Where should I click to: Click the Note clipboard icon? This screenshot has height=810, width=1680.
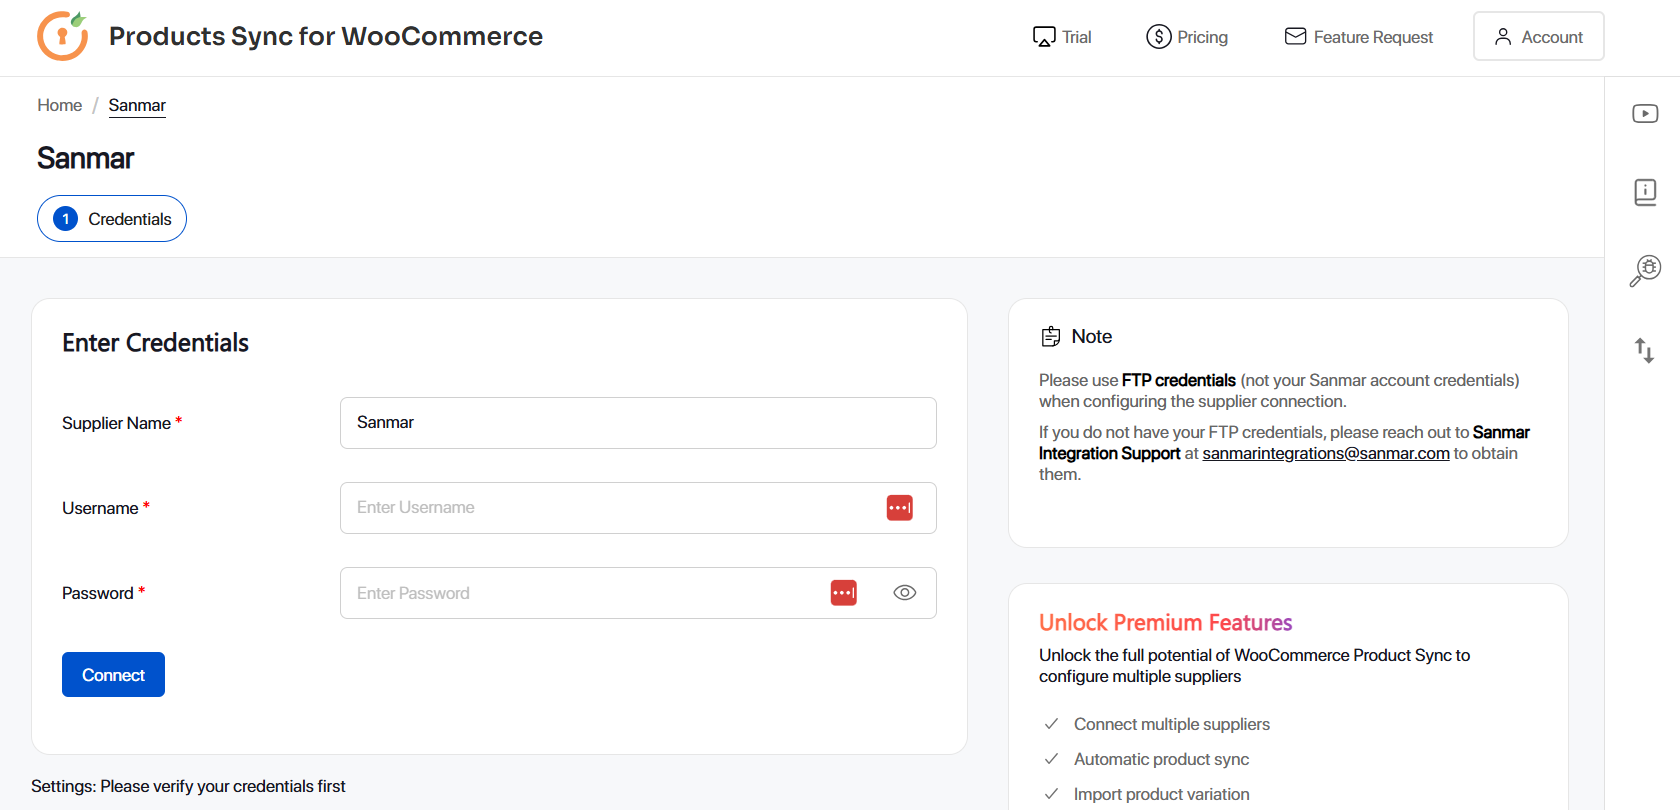(1051, 337)
